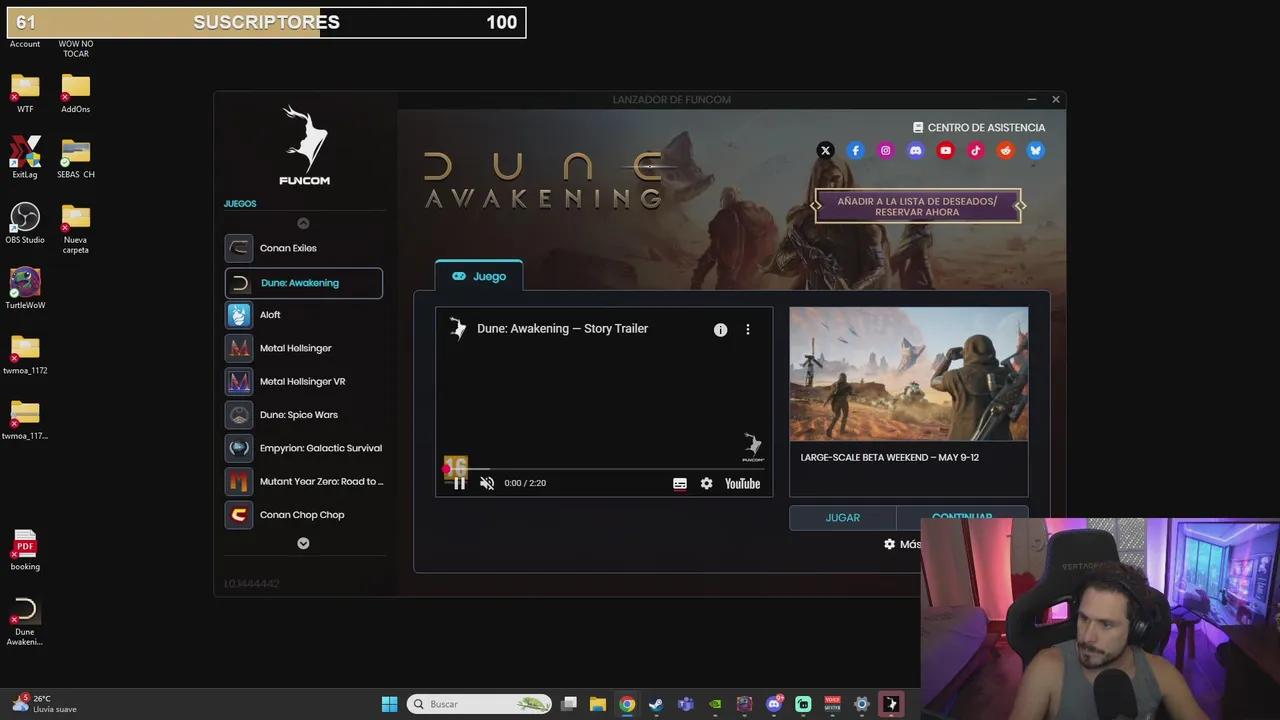The image size is (1280, 720).
Task: Open File Explorer from the taskbar
Action: pyautogui.click(x=598, y=704)
